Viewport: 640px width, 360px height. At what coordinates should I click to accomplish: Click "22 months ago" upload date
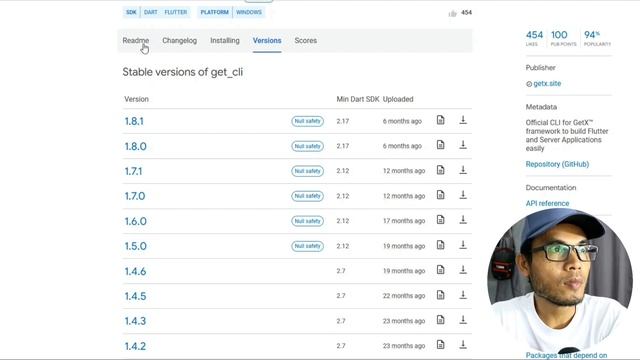(404, 296)
